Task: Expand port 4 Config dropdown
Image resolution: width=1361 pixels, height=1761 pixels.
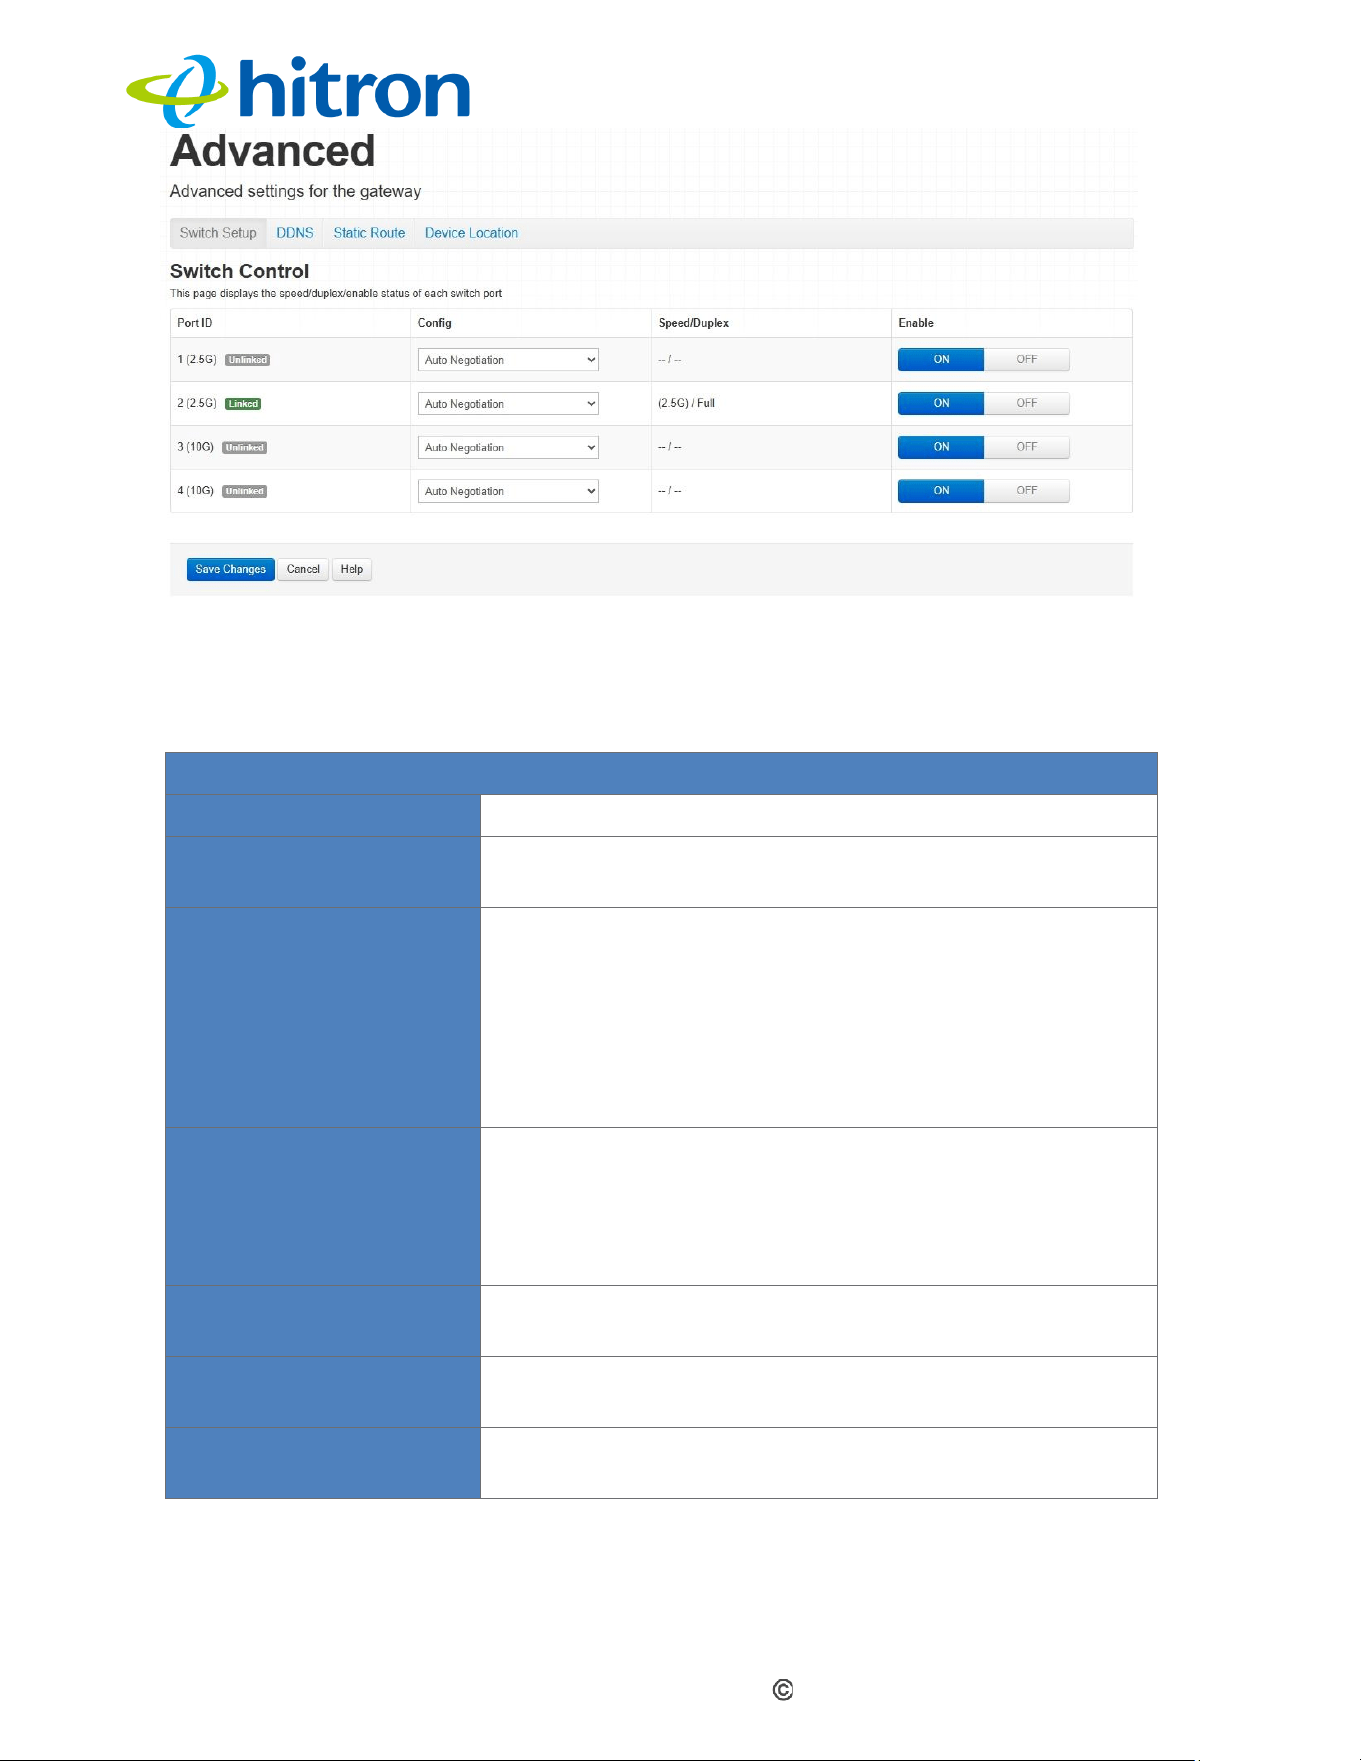Action: (x=508, y=491)
